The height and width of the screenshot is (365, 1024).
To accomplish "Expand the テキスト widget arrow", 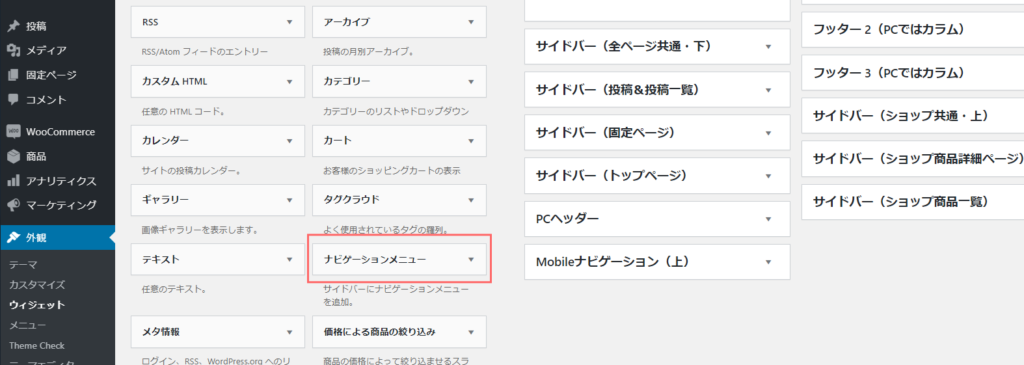I will point(289,259).
